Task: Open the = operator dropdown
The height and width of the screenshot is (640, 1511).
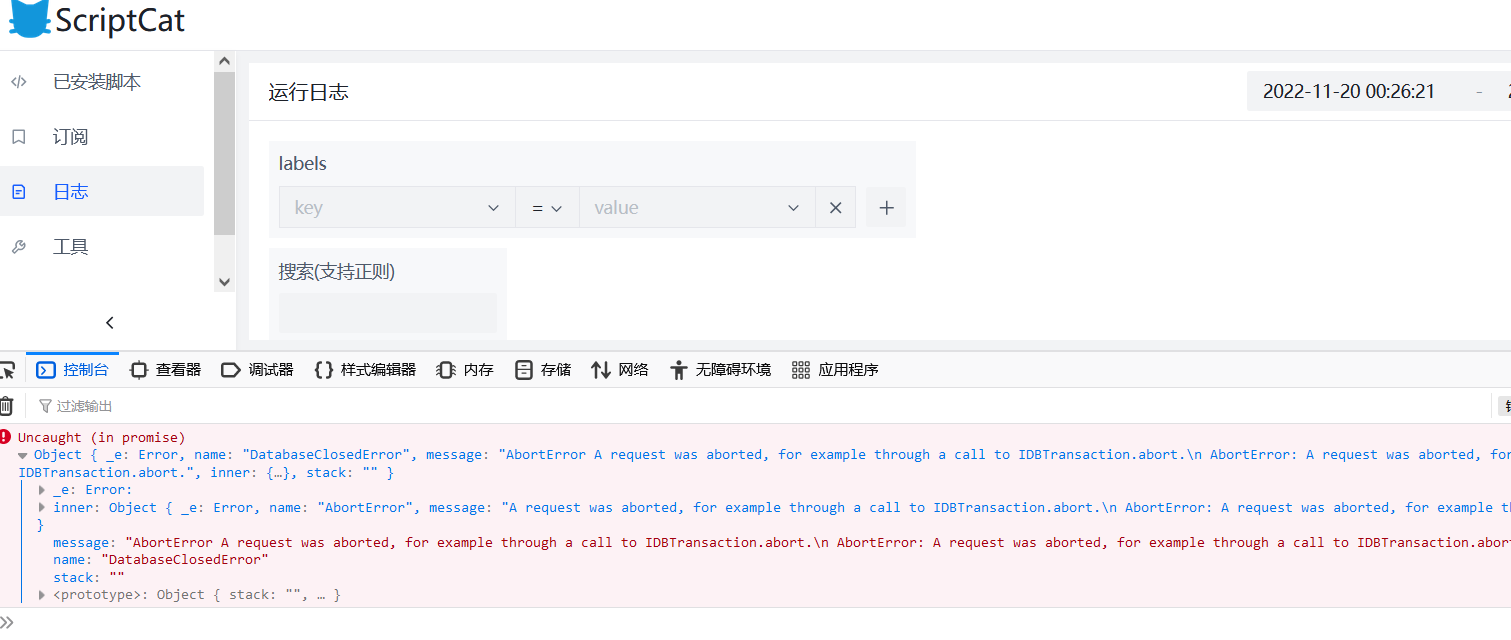Action: (546, 207)
